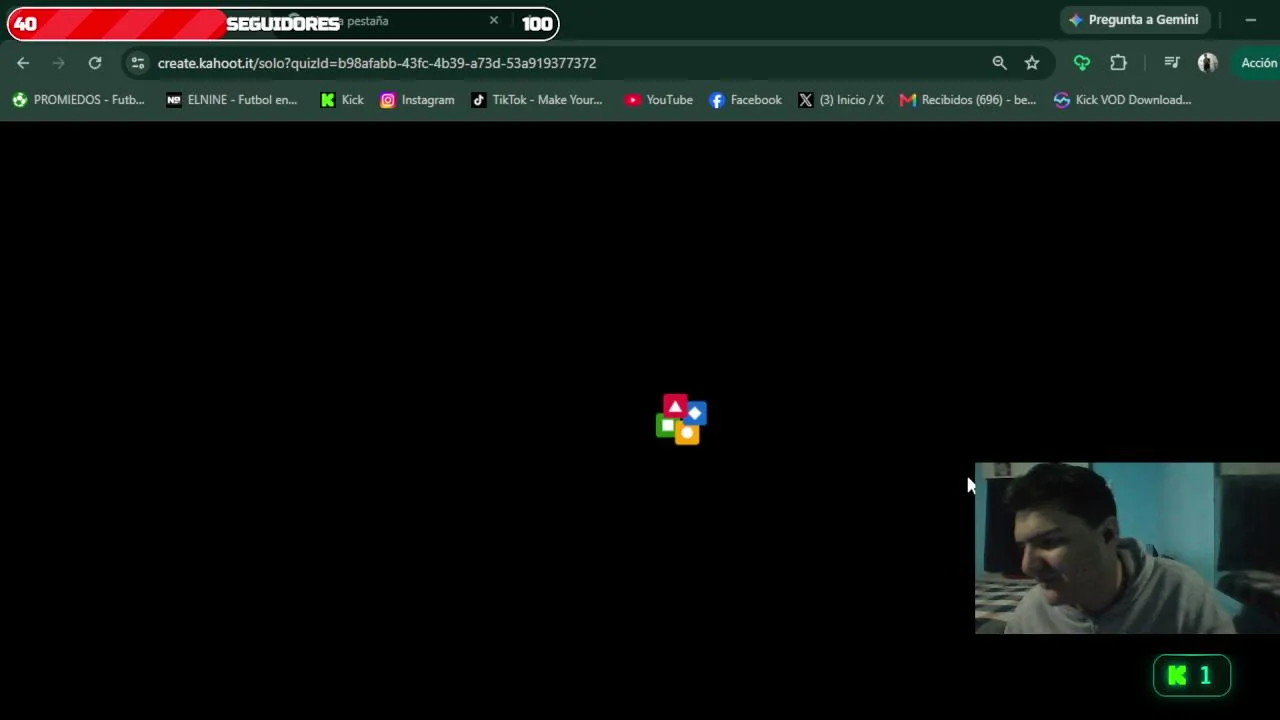The height and width of the screenshot is (720, 1280).
Task: Close the current browser tab
Action: [x=494, y=20]
